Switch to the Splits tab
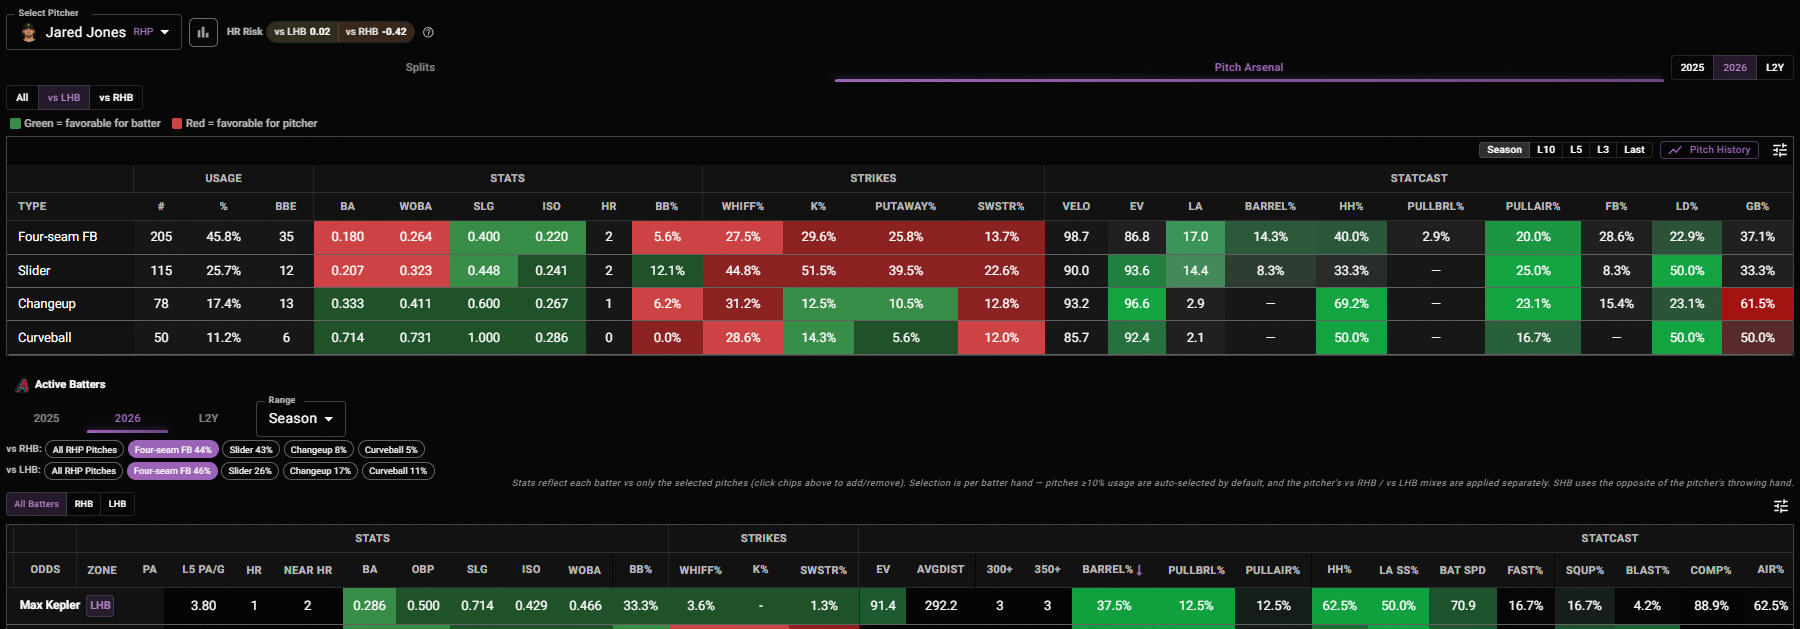This screenshot has width=1800, height=629. pos(420,68)
